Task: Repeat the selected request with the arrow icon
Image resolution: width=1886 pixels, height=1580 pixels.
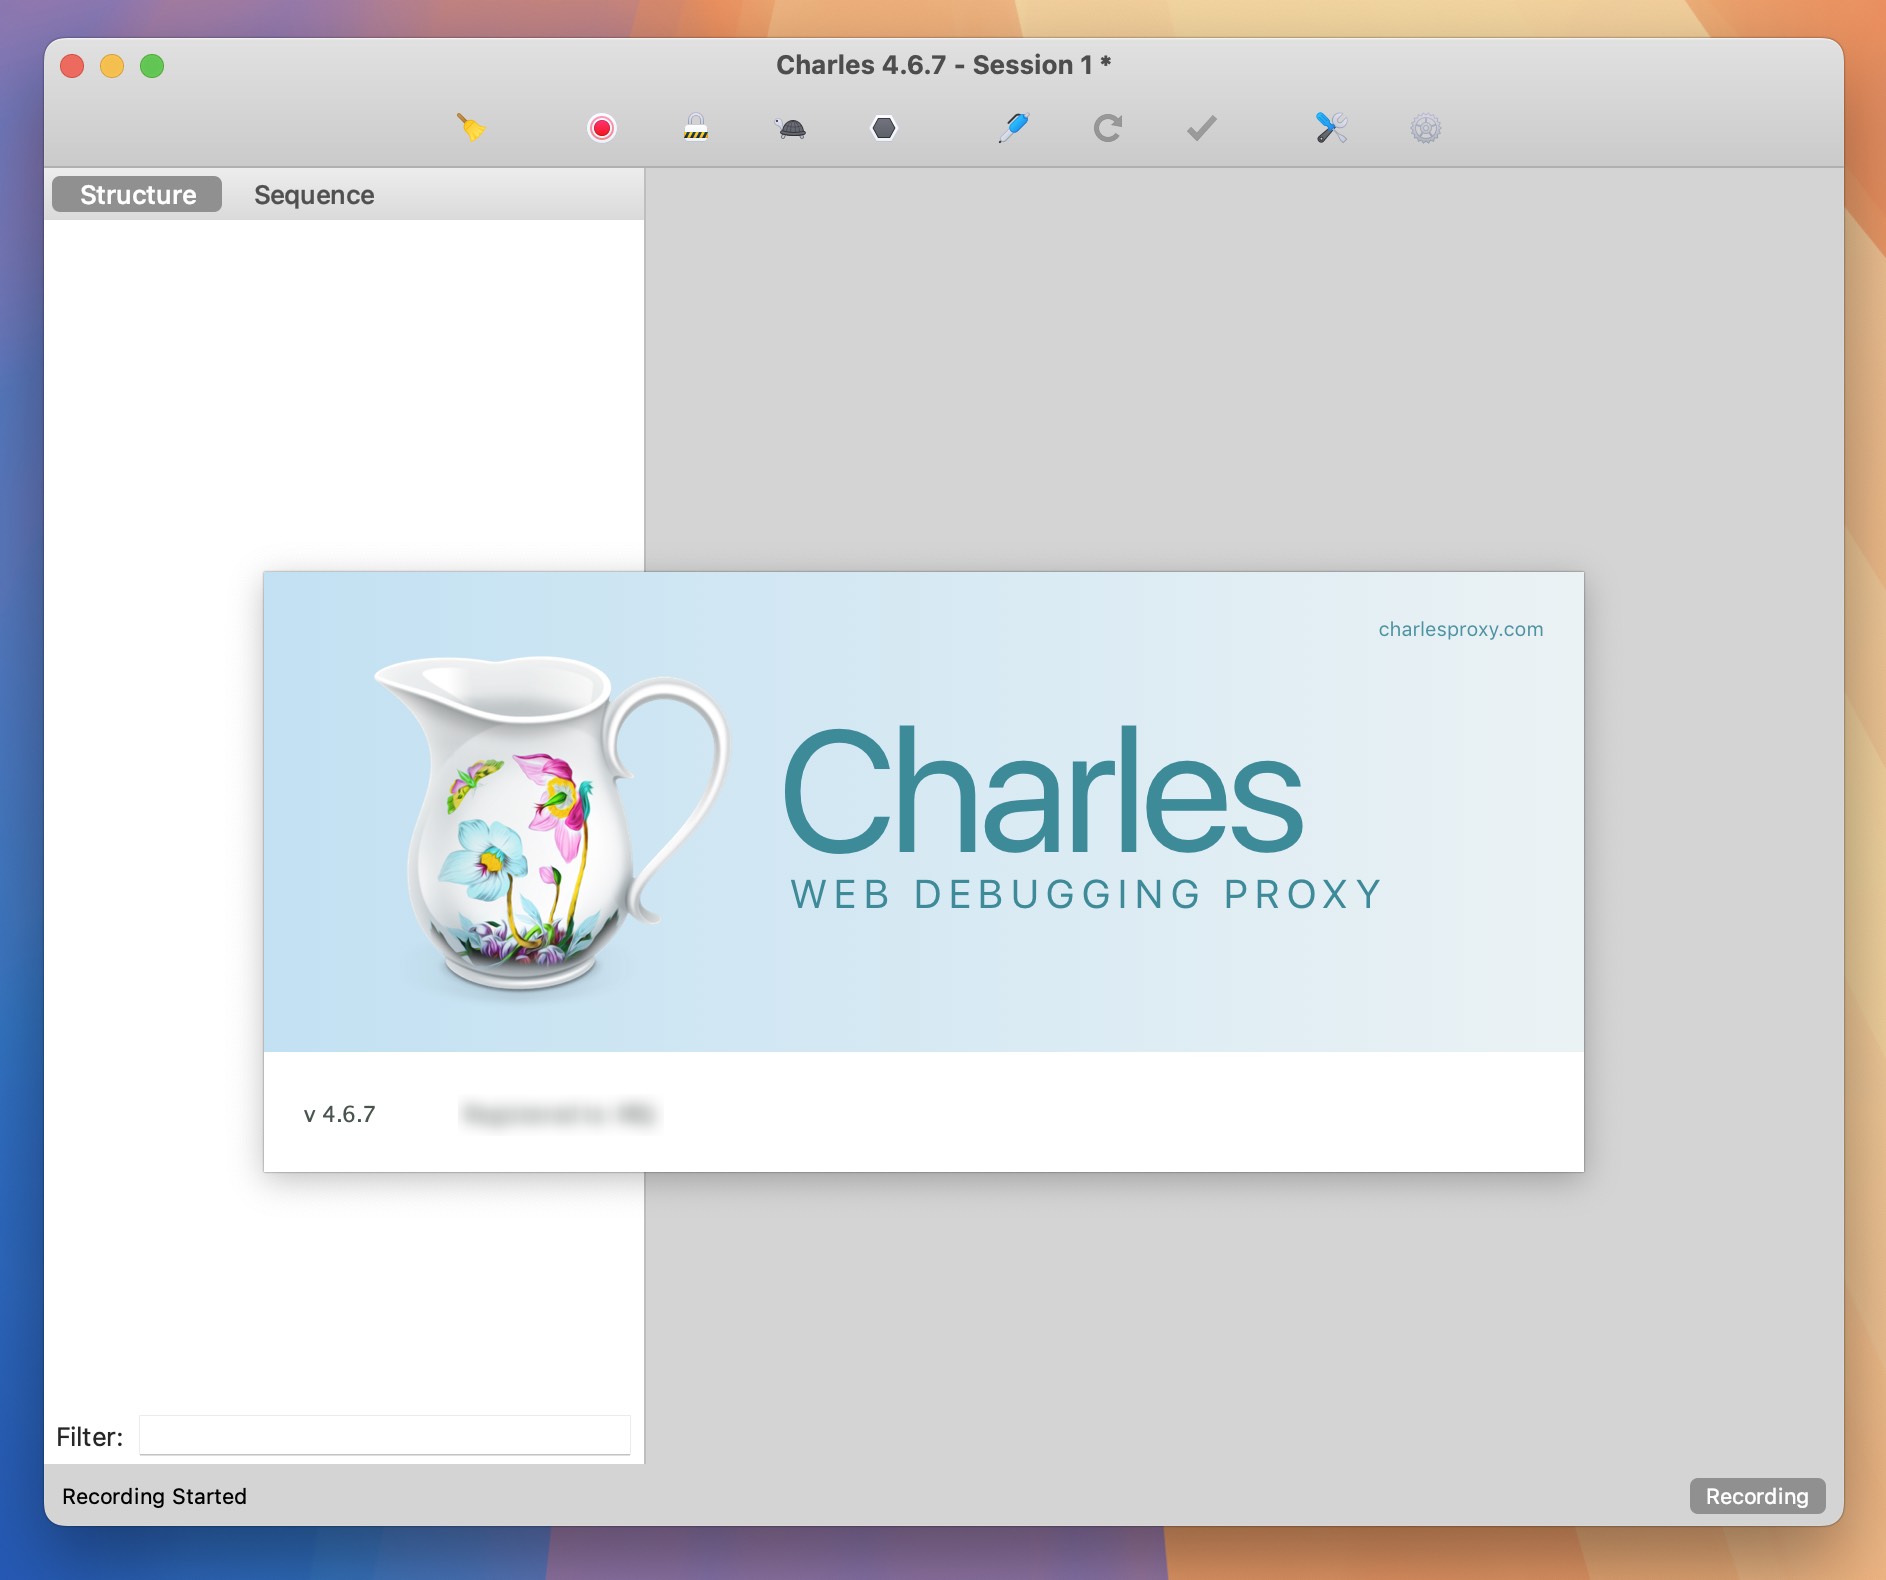Action: (x=1107, y=128)
